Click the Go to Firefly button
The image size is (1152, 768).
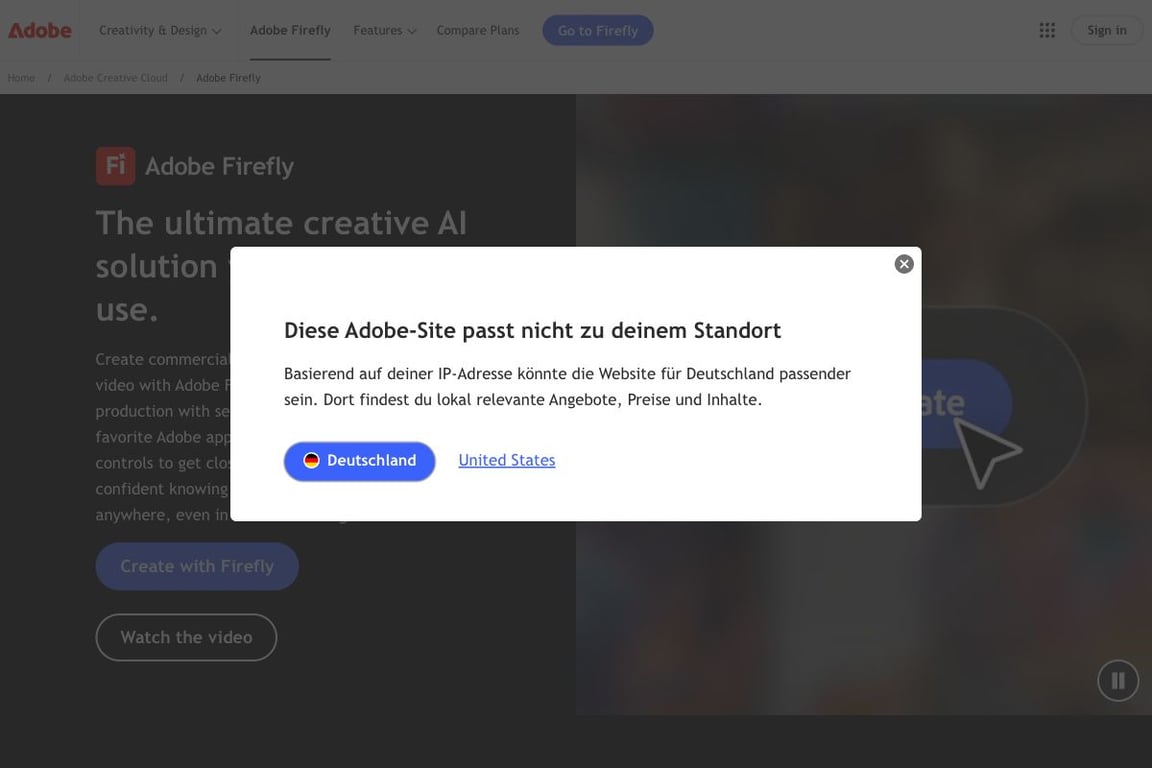pos(598,30)
